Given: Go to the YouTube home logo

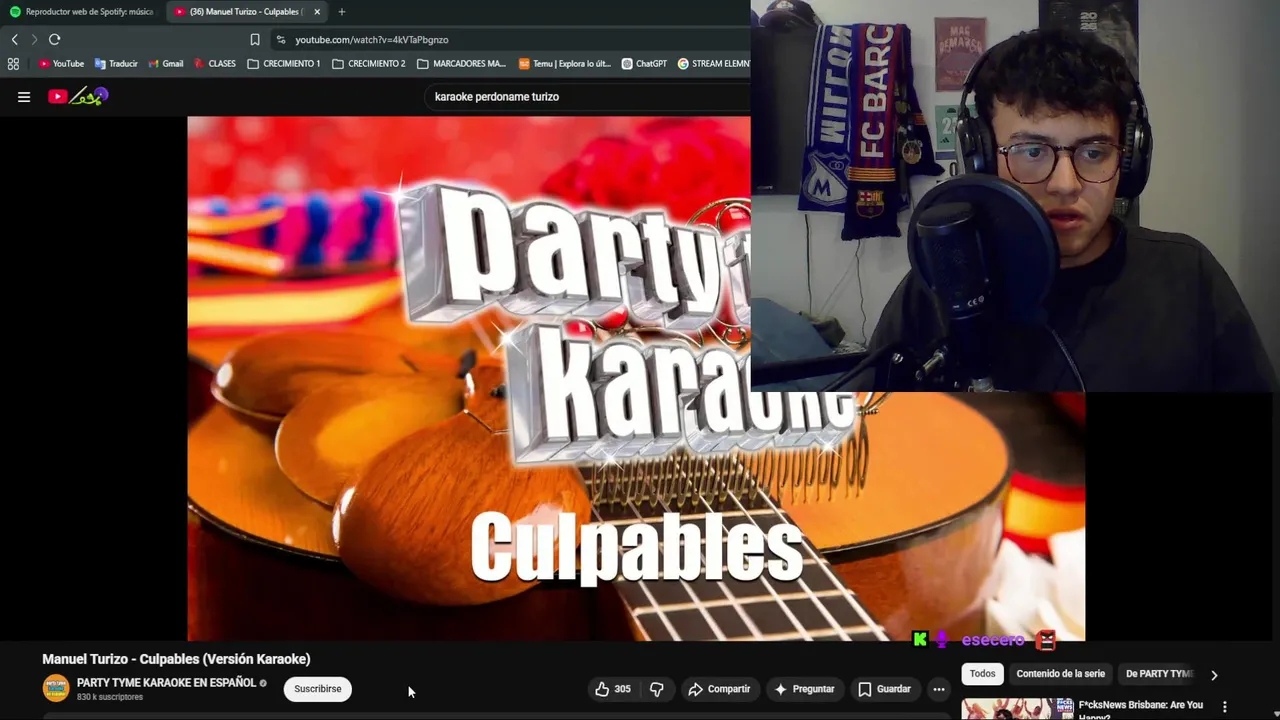Looking at the screenshot, I should tap(77, 96).
